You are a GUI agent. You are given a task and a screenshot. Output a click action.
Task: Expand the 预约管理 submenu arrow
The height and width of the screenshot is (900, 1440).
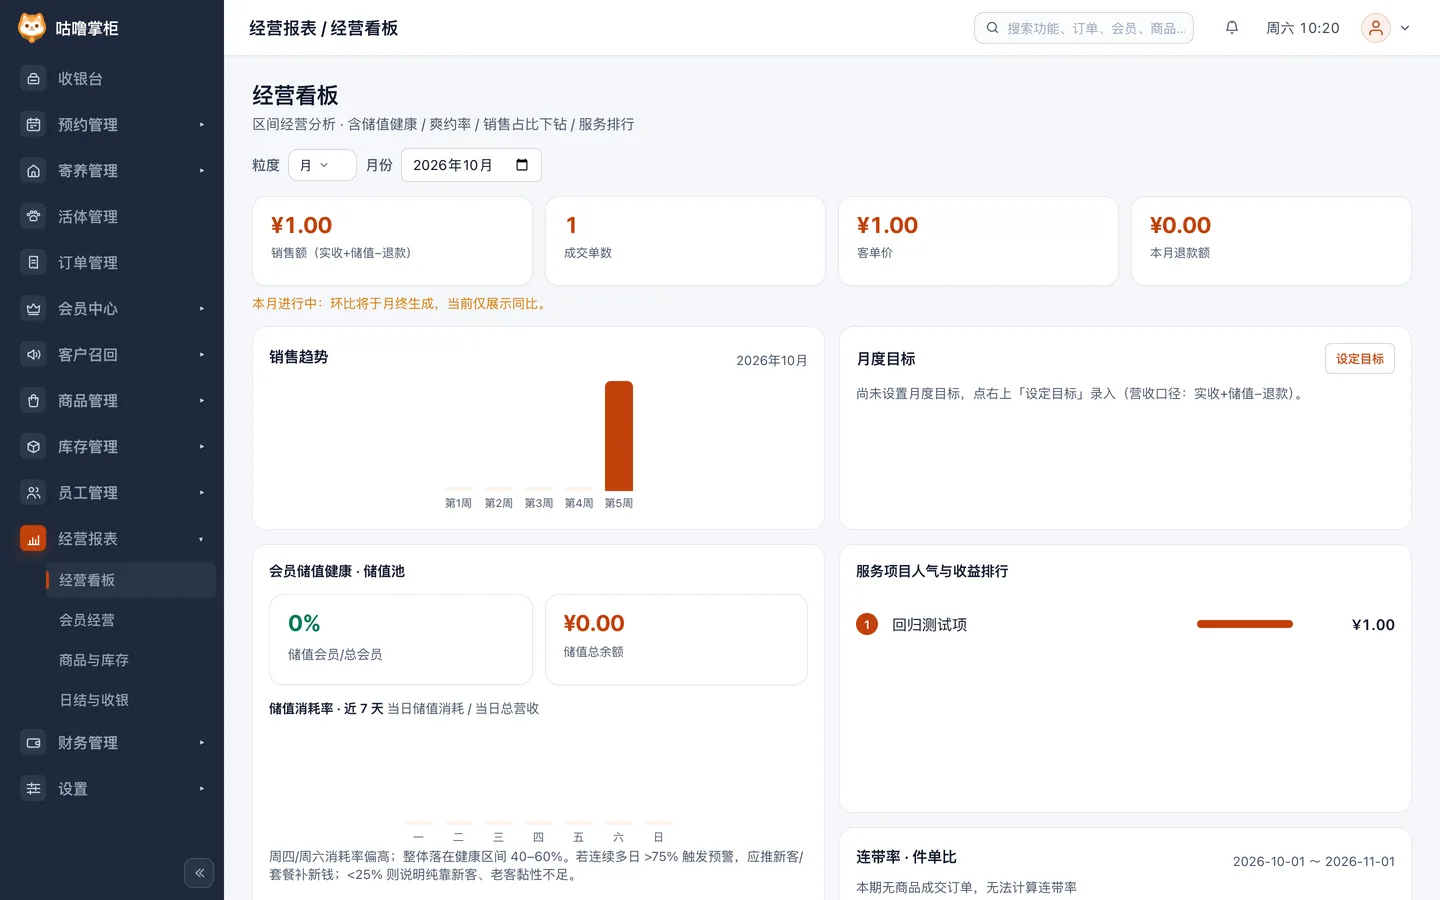pyautogui.click(x=202, y=125)
